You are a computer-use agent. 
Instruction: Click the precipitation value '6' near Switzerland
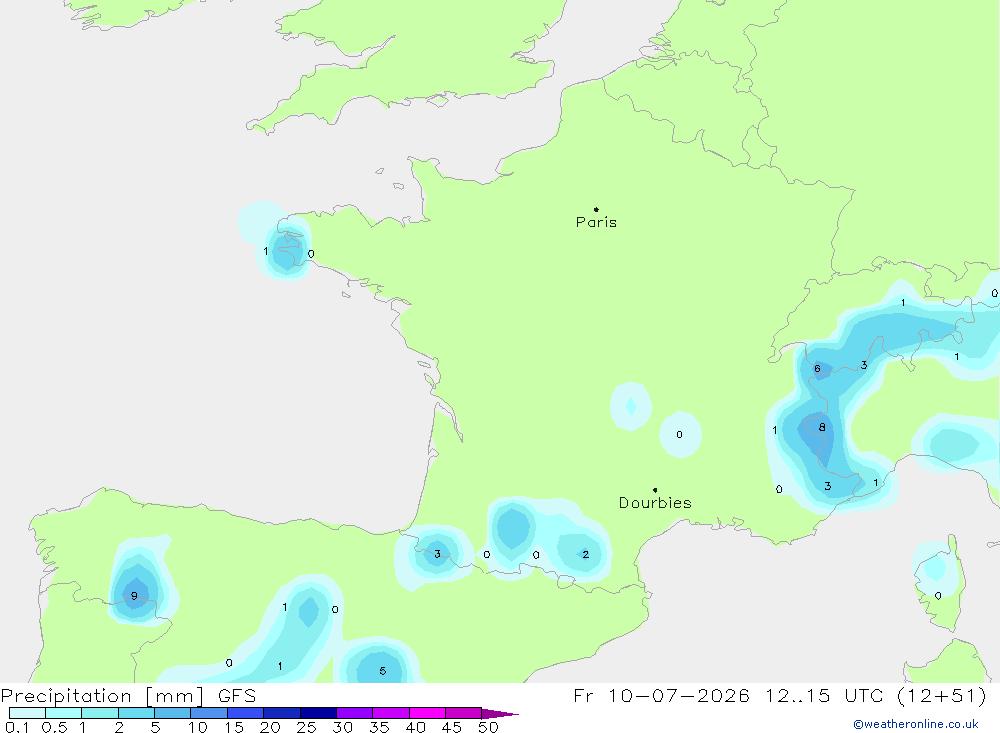pyautogui.click(x=817, y=369)
